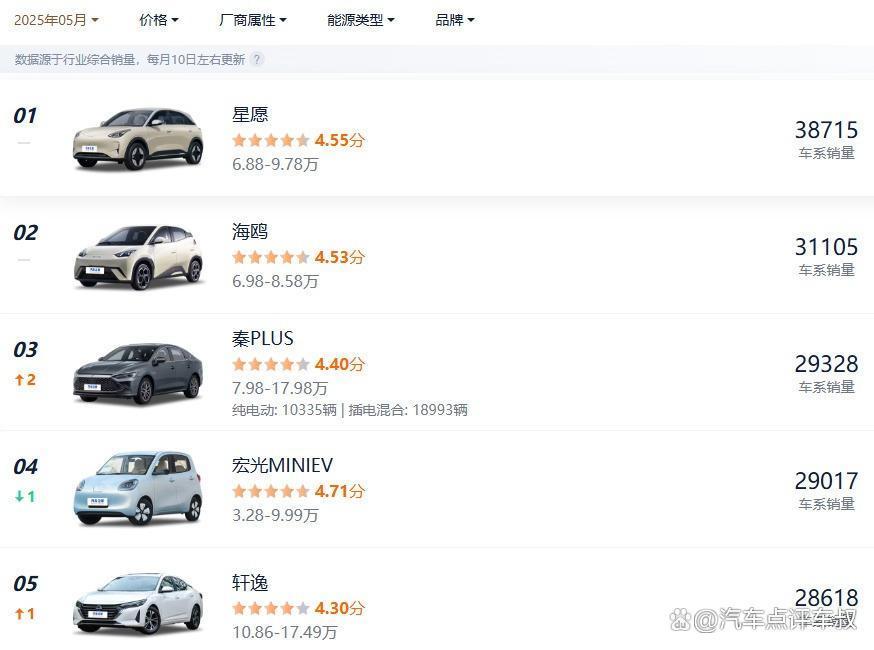
Task: Click the 秦PLUS title link
Action: (x=263, y=339)
